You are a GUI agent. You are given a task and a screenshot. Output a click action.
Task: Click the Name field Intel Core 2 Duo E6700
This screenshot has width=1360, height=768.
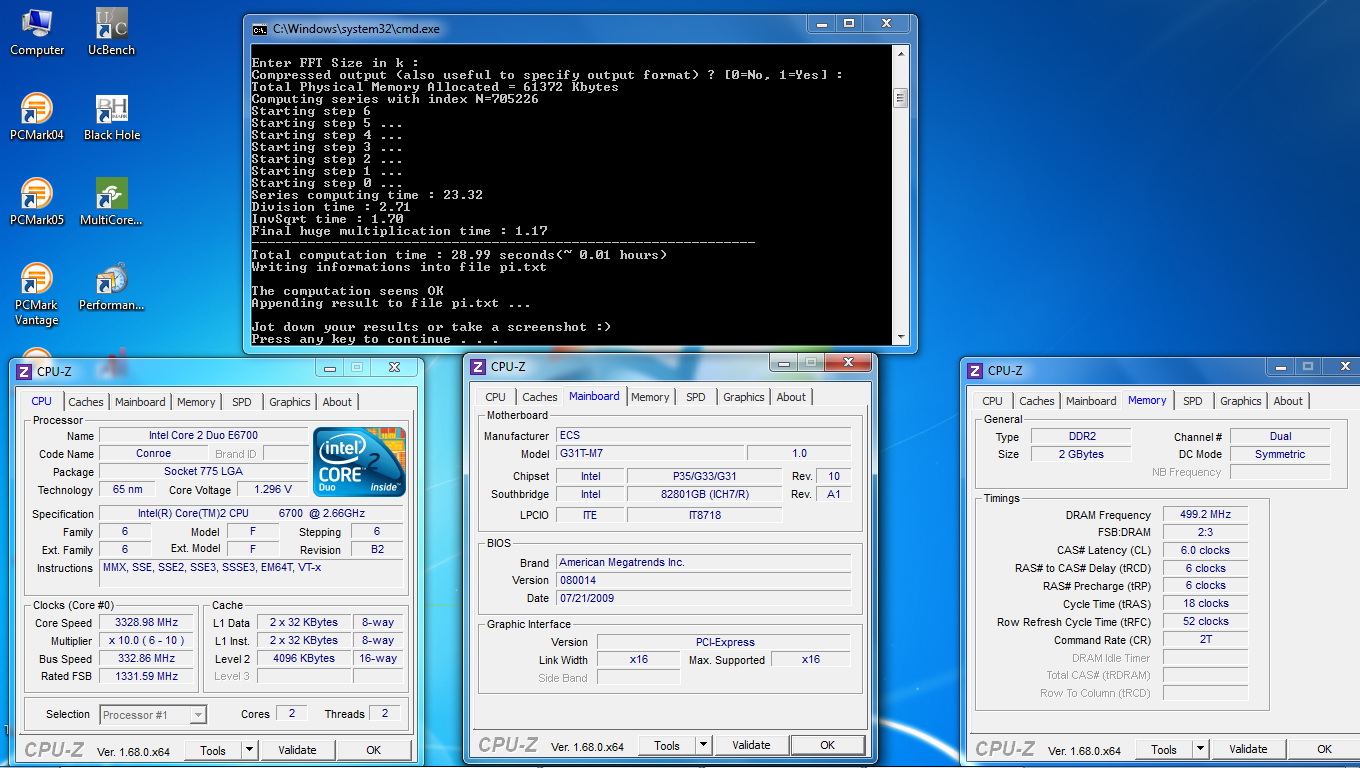(x=203, y=436)
